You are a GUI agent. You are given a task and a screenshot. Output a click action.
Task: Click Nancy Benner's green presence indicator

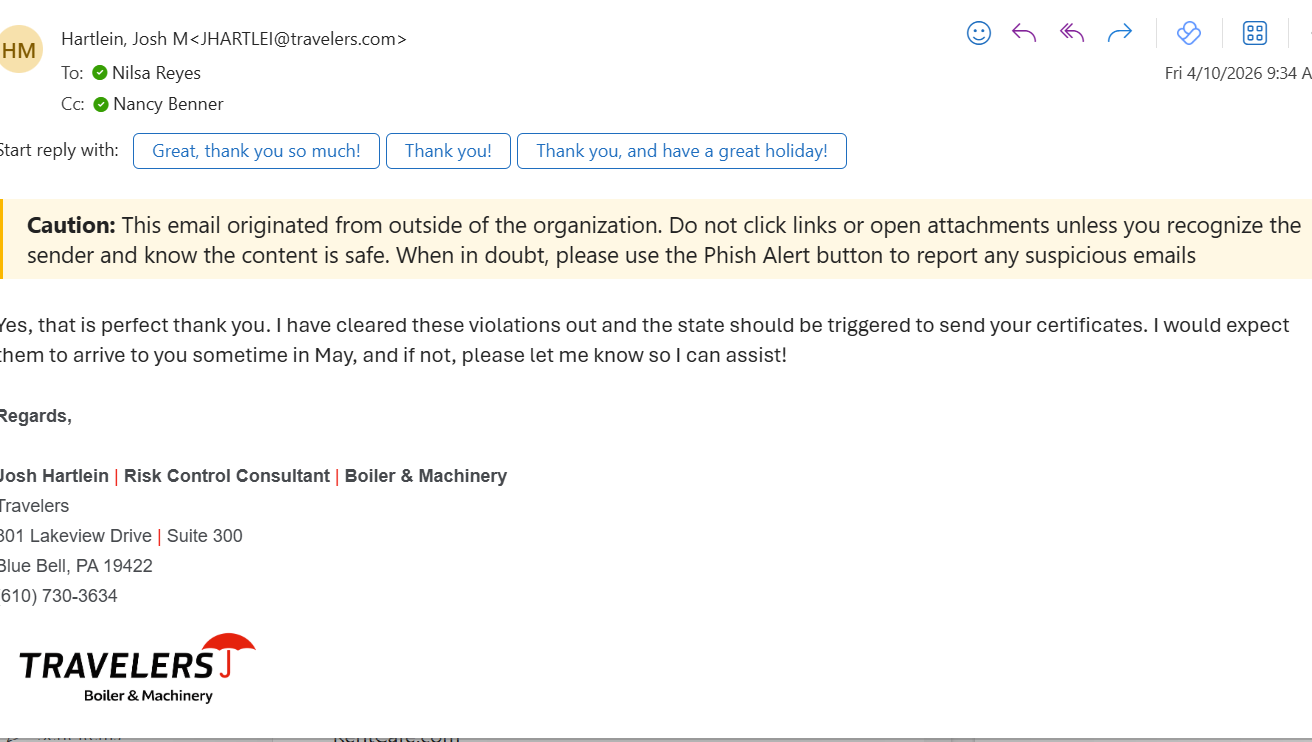point(101,104)
